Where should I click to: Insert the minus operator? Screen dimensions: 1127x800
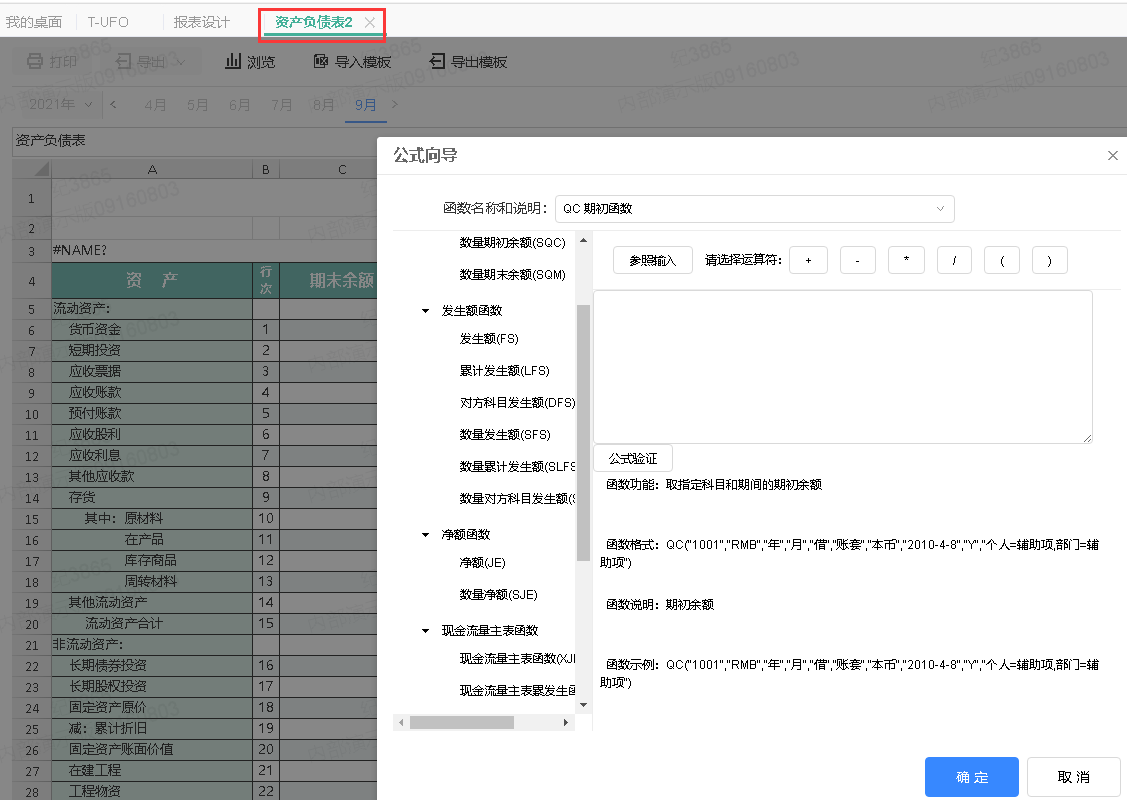(857, 260)
